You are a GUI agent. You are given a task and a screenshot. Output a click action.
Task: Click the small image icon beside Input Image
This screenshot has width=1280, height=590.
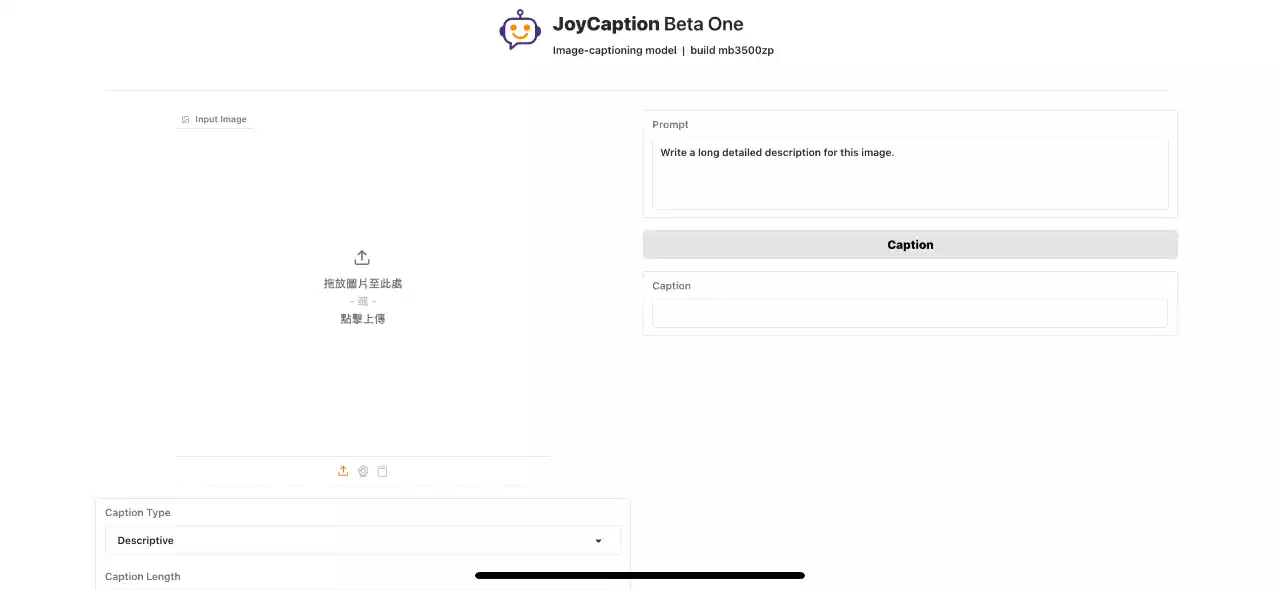coord(186,120)
